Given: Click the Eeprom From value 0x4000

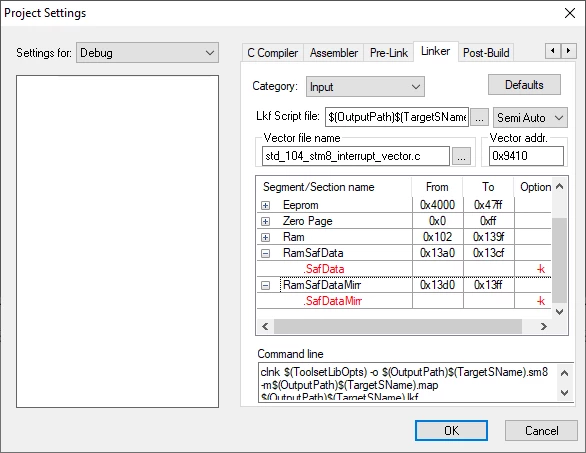Looking at the screenshot, I should point(437,205).
